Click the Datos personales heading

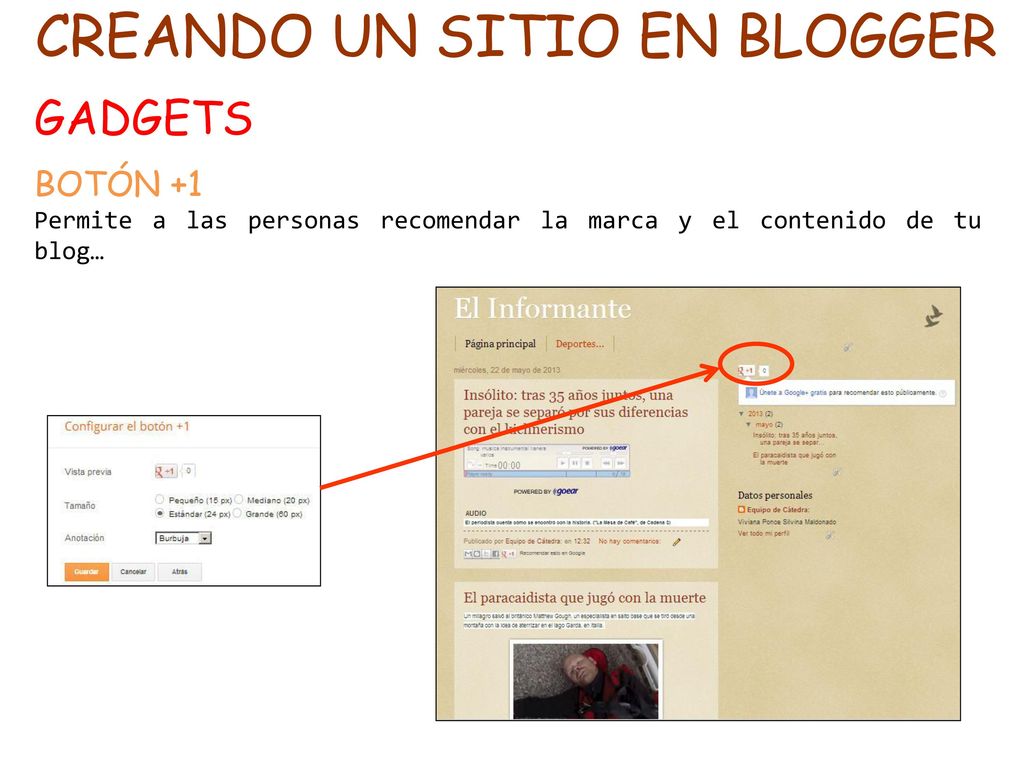click(775, 495)
